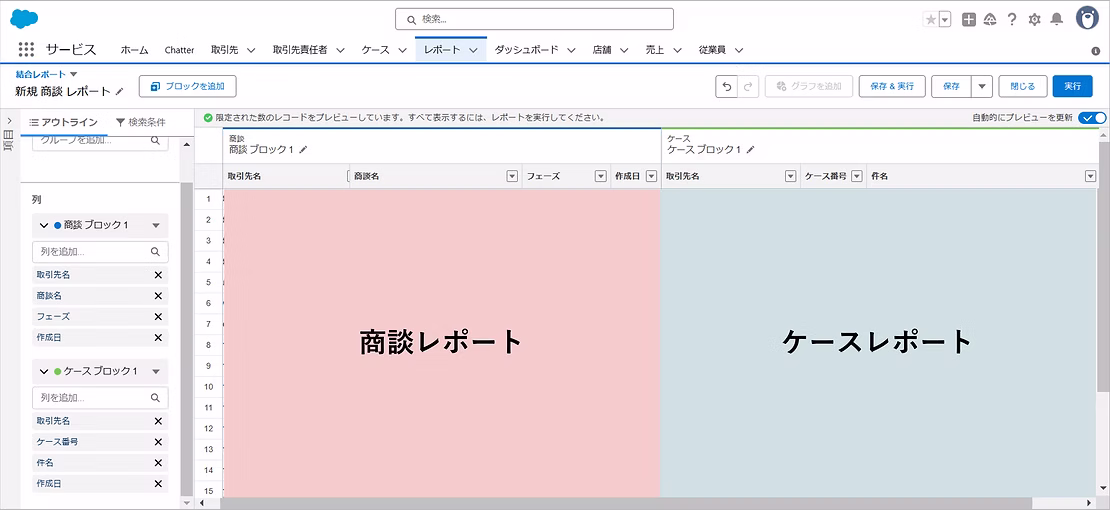Click 列を追加 field under 商談 ブロック 1

[101, 251]
